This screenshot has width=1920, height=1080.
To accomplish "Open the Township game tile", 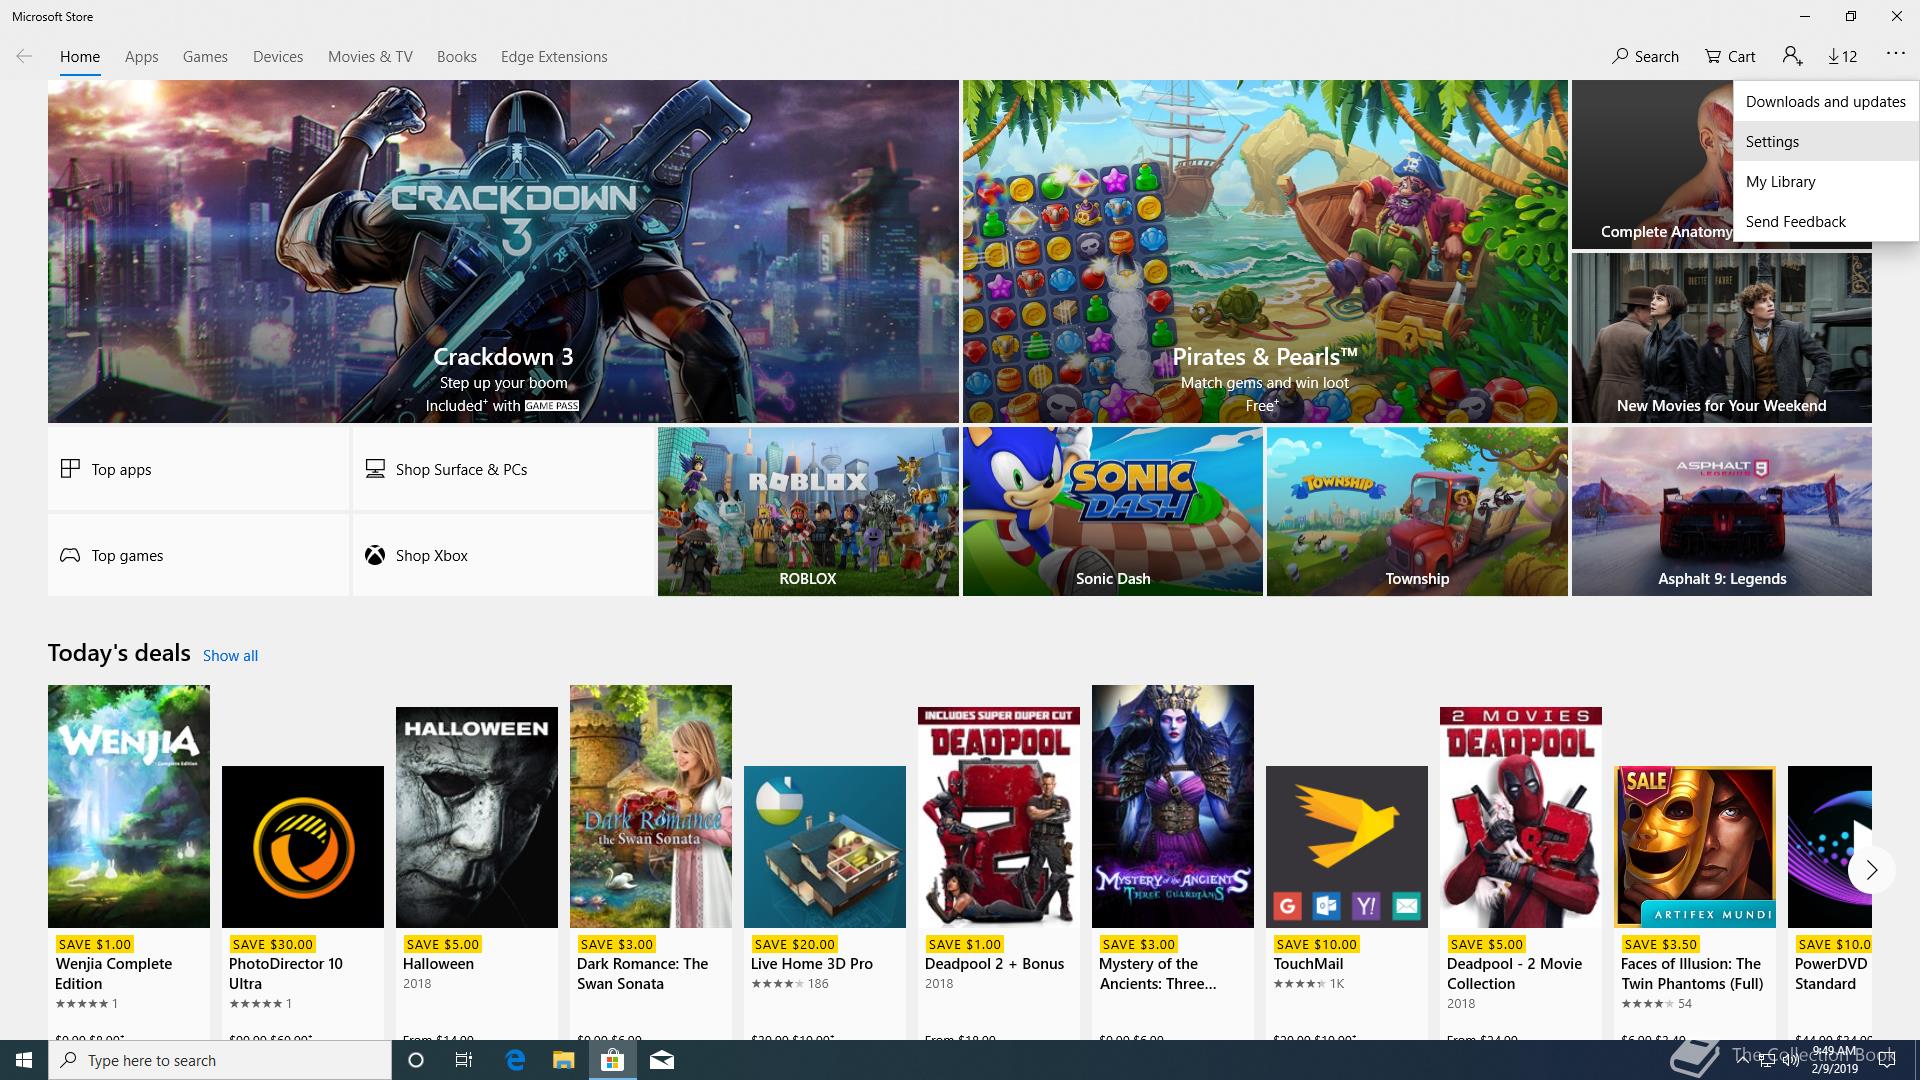I will [x=1417, y=512].
